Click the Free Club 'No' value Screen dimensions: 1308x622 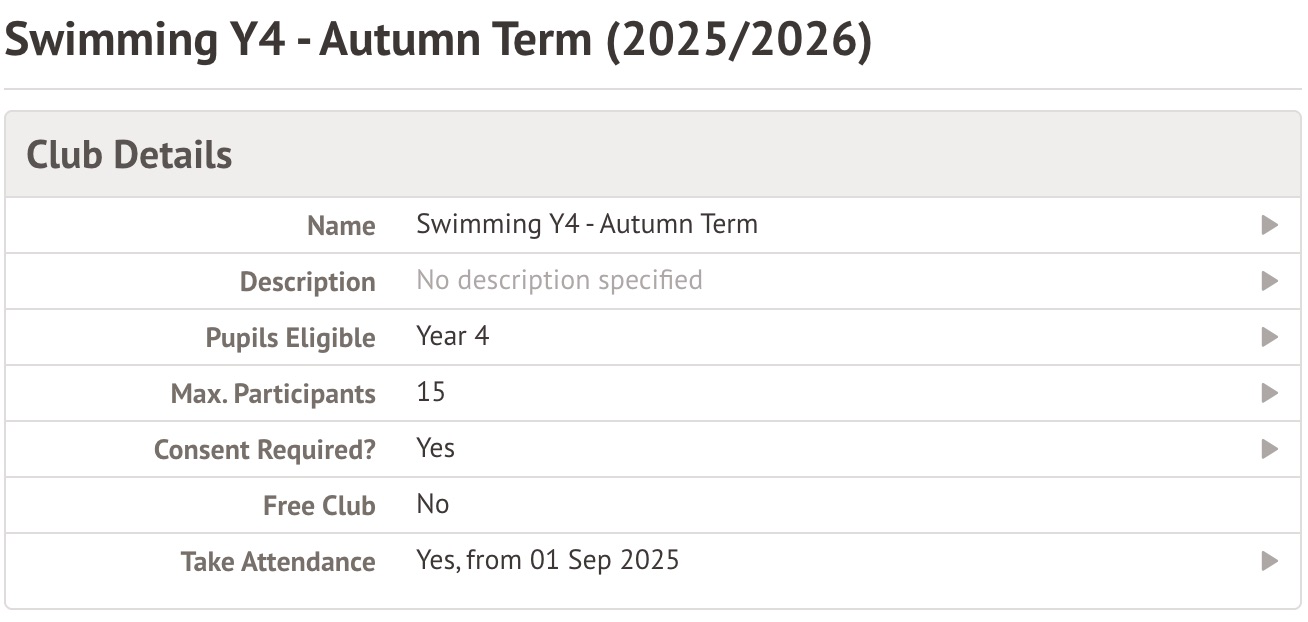pos(432,504)
